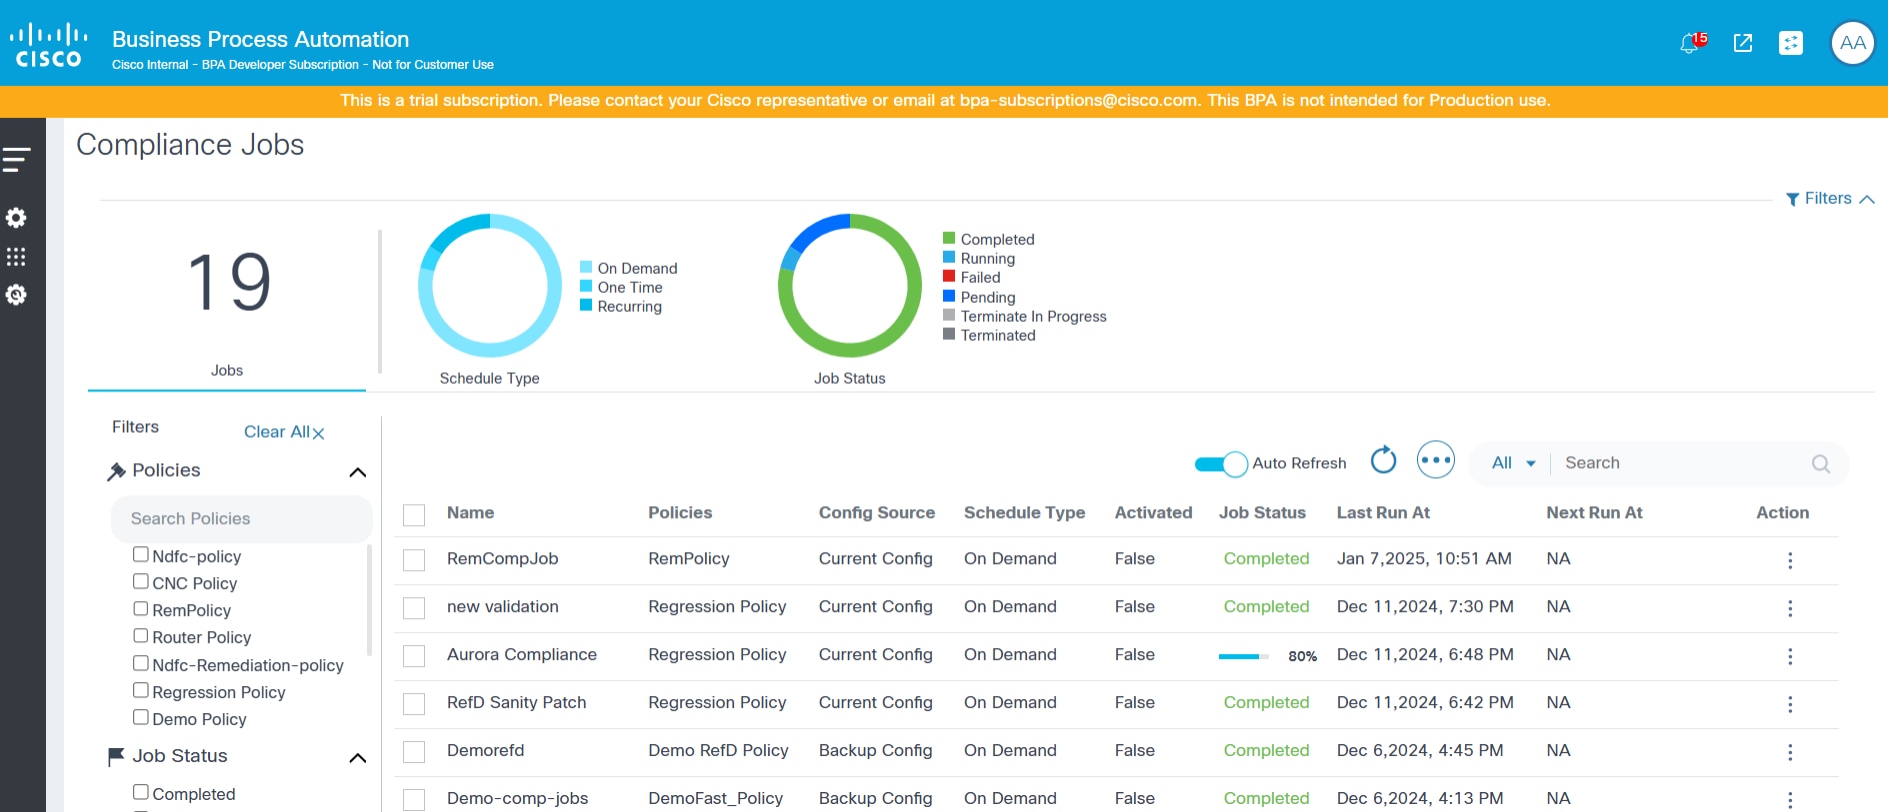Click the Failed legend red swatch
The height and width of the screenshot is (812, 1888).
(x=949, y=276)
